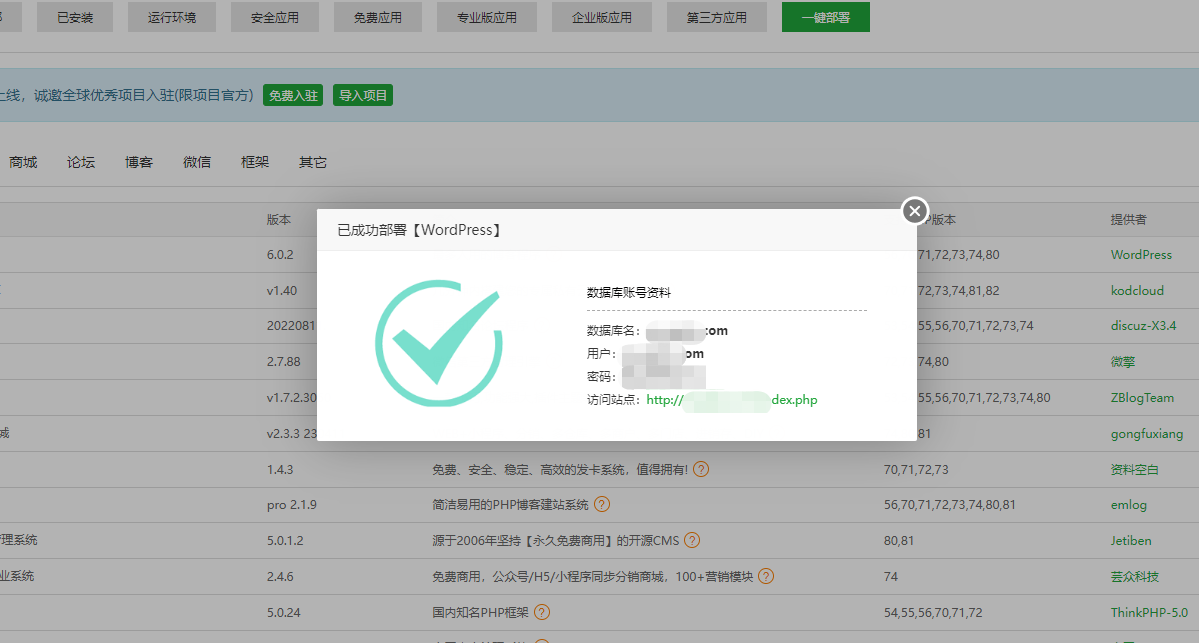Open the 免费应用 tab

[378, 17]
